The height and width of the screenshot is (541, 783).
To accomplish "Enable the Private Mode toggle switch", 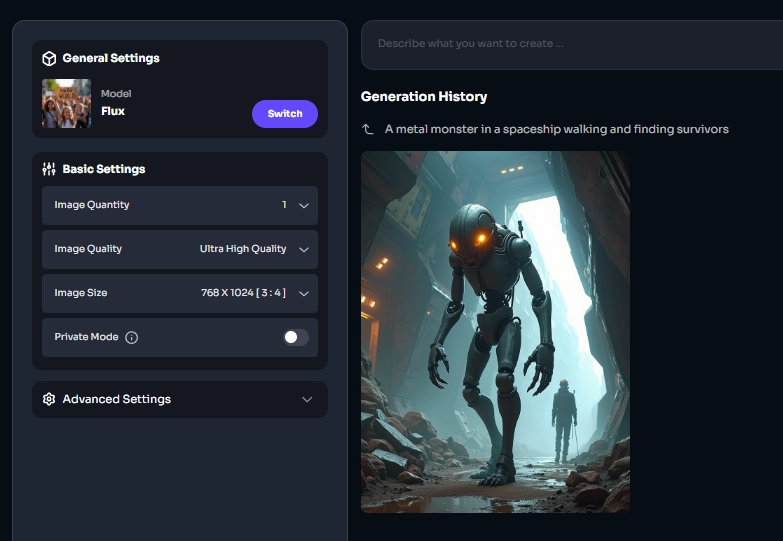I will tap(295, 337).
